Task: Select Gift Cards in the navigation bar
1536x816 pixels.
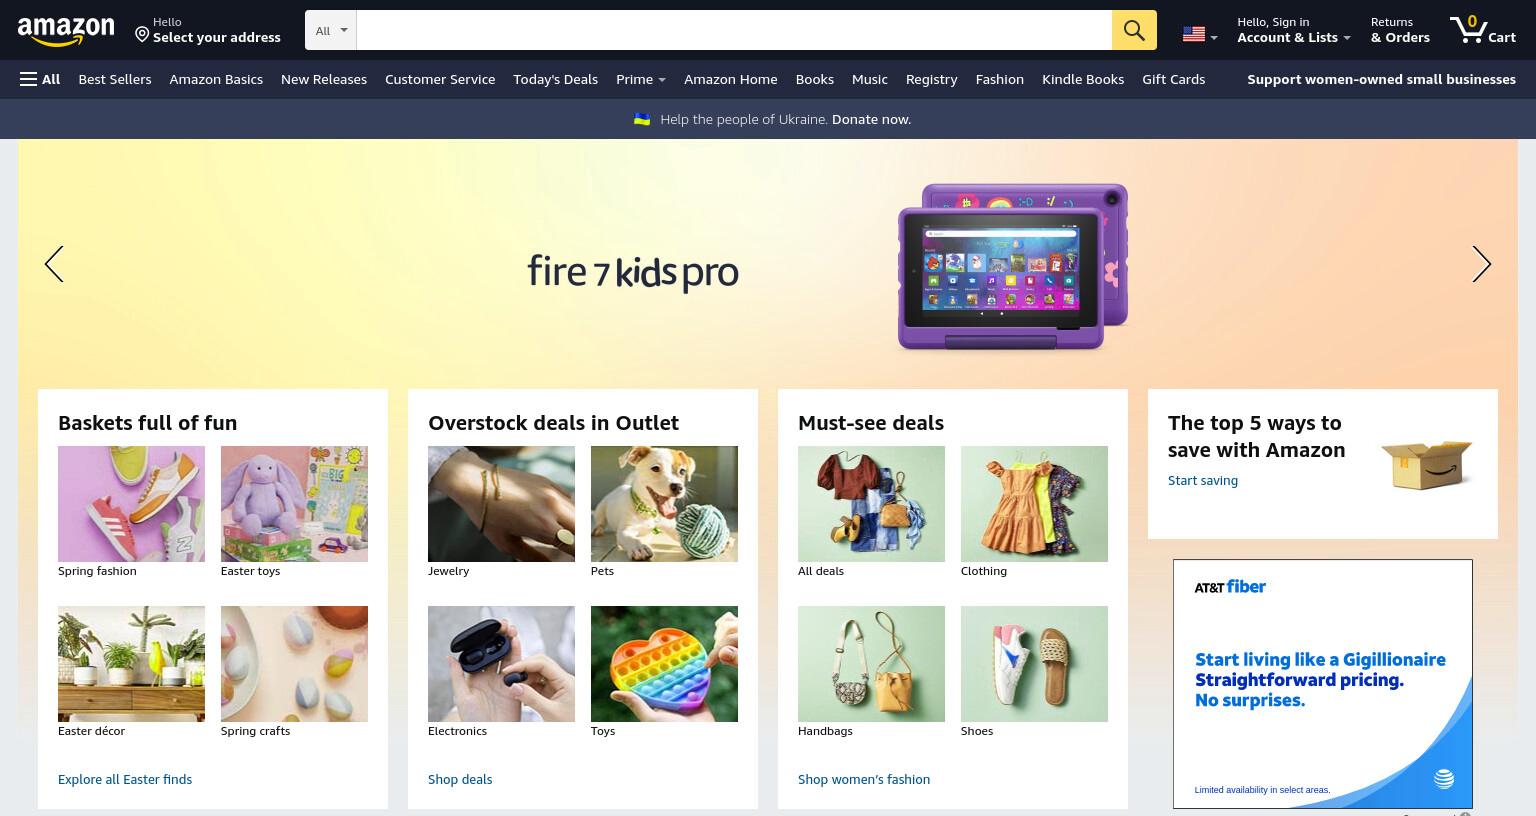Action: (1173, 79)
